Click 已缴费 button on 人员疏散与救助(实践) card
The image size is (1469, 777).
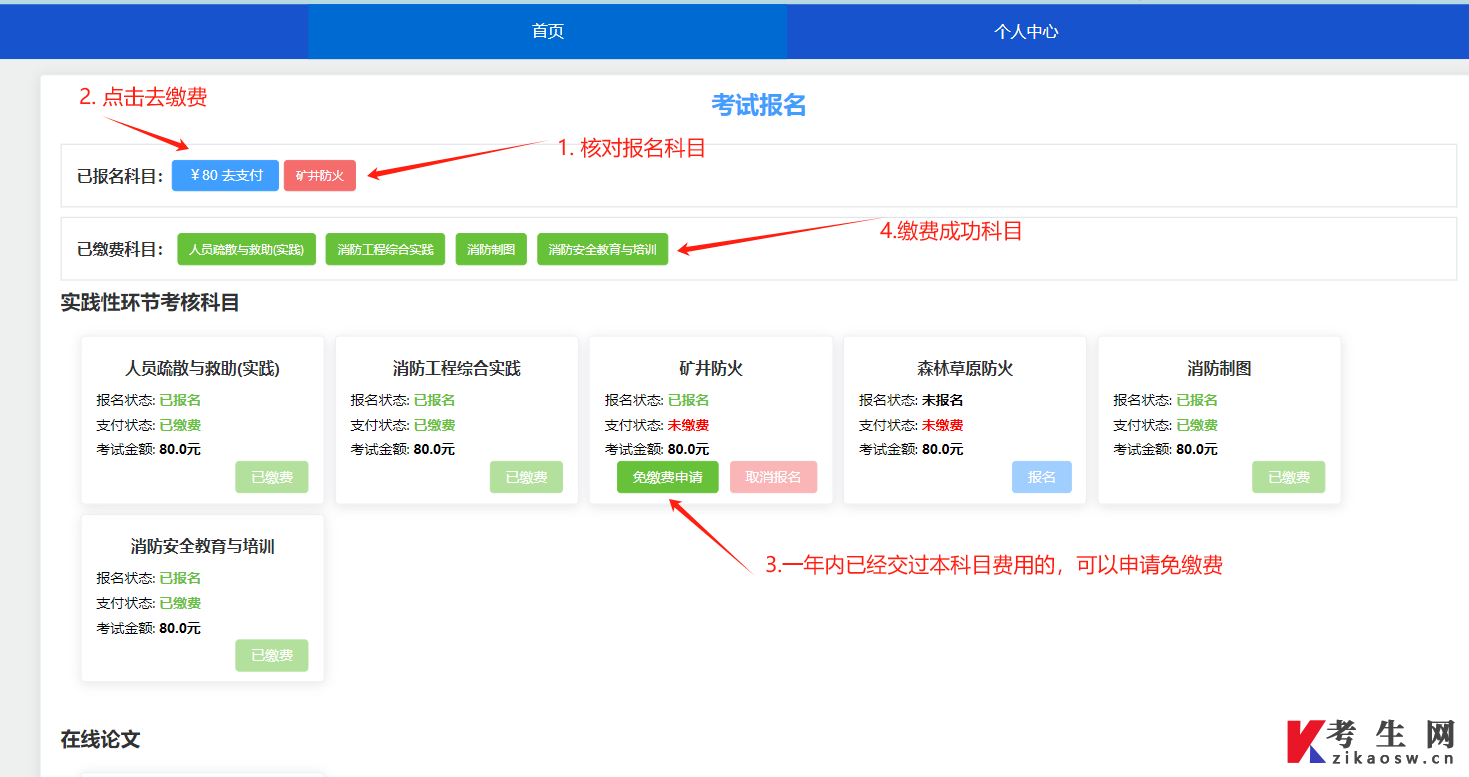[x=272, y=477]
